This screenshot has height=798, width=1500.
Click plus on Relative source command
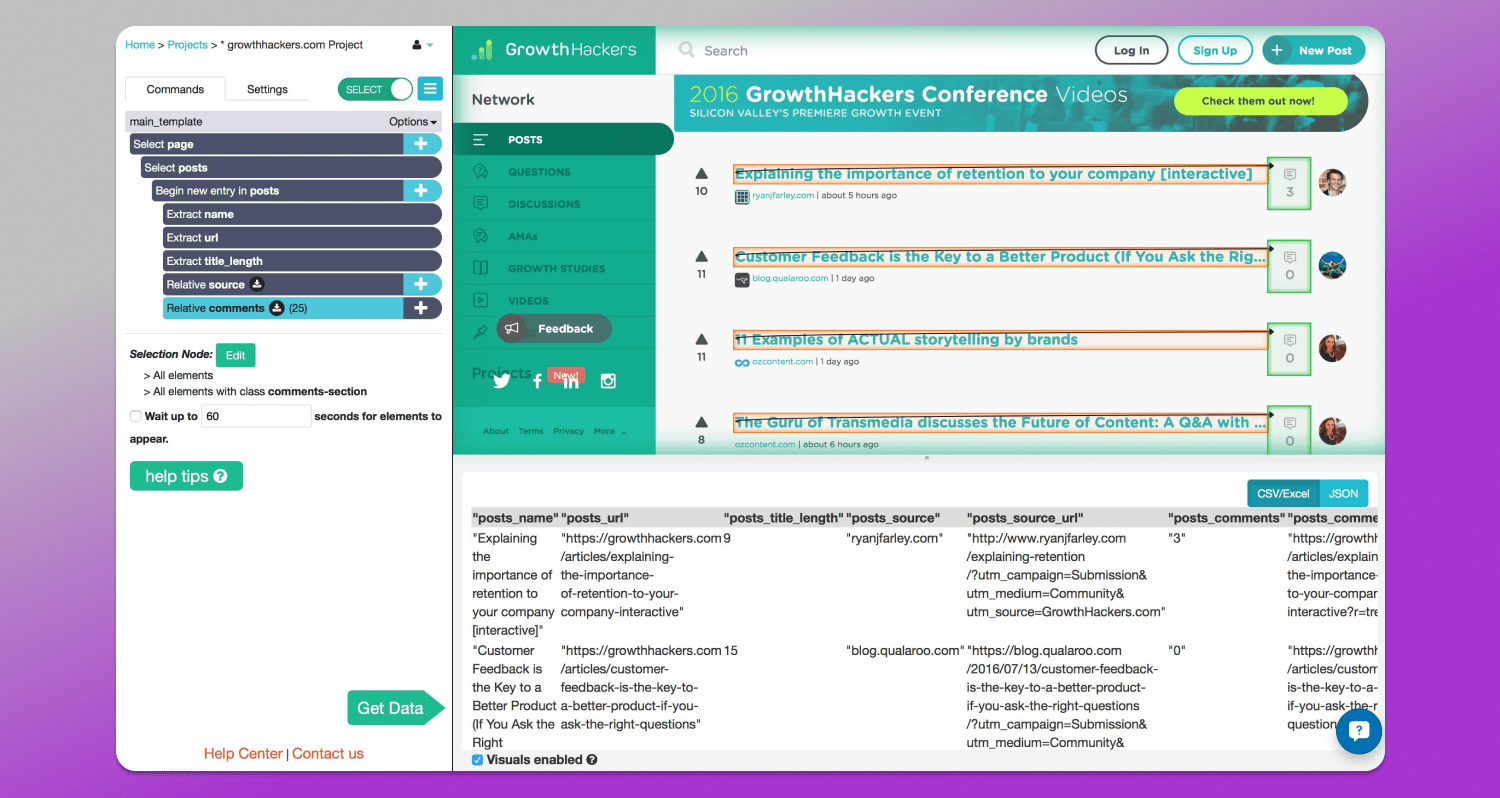tap(421, 285)
